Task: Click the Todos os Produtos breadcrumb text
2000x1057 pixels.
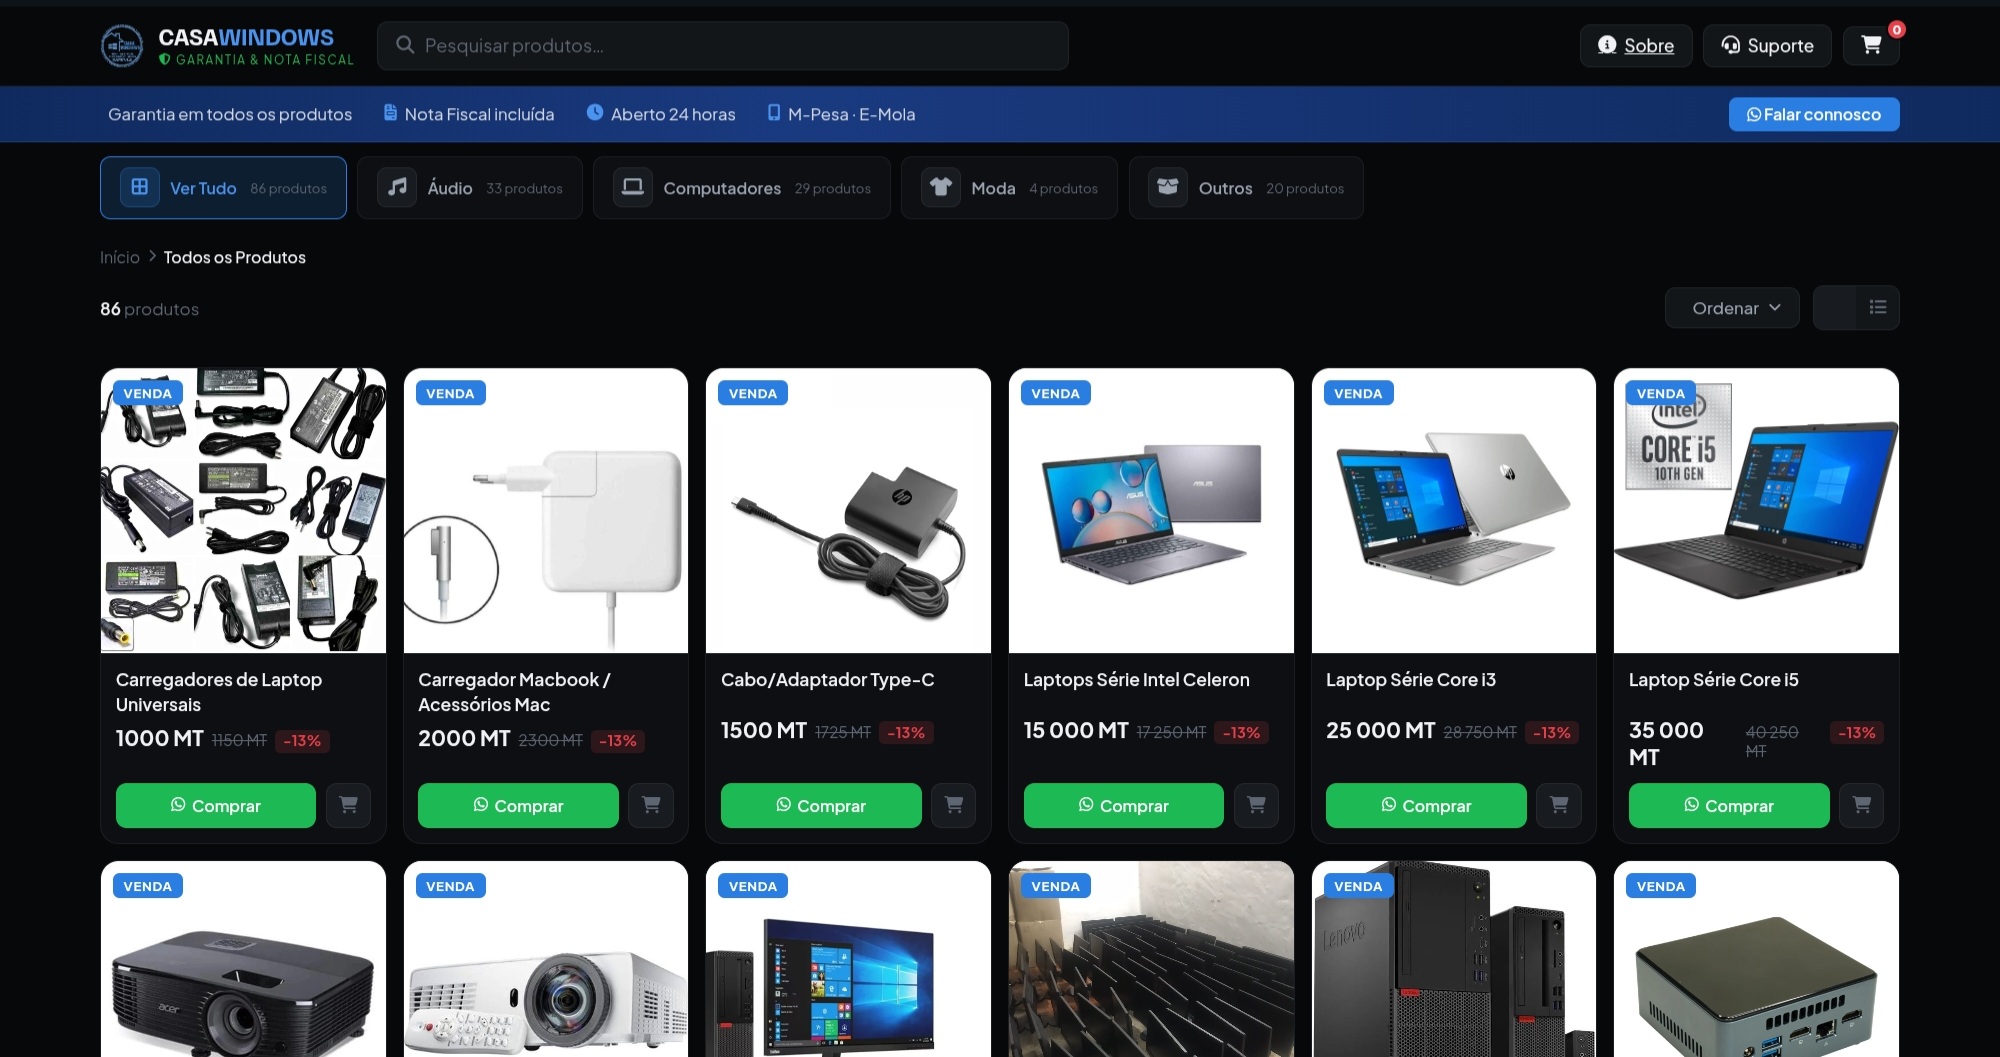Action: click(x=235, y=257)
